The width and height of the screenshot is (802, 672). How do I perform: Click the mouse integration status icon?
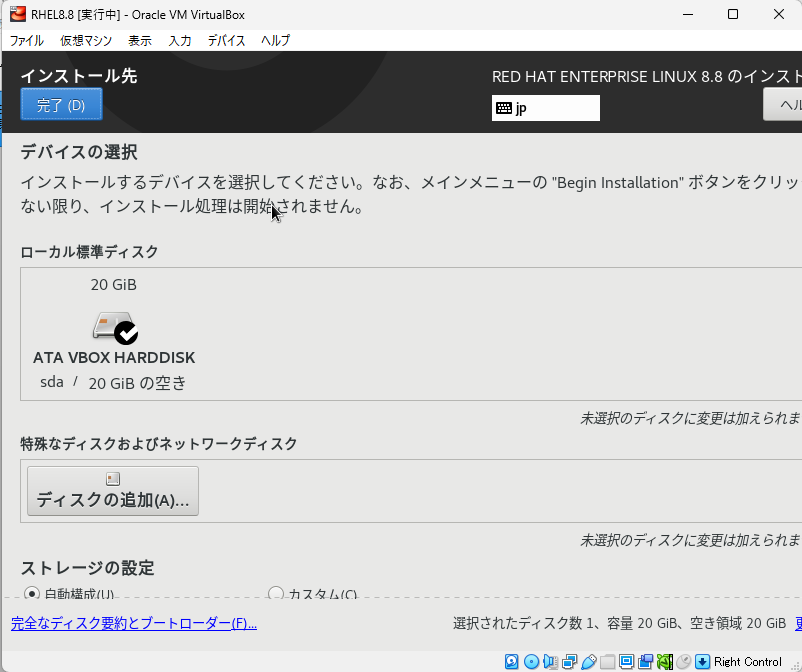(684, 661)
